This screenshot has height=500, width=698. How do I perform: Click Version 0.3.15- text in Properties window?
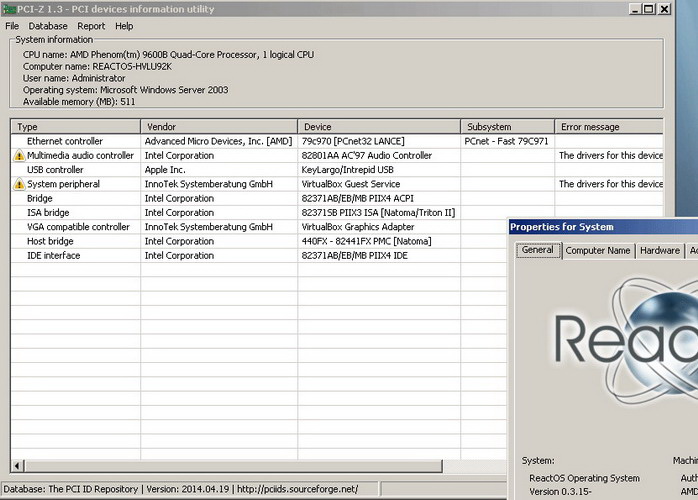[560, 492]
